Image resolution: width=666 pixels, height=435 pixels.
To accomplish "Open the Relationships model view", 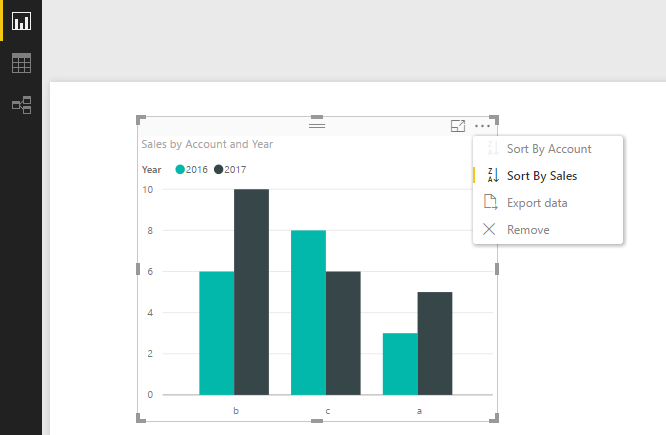I will click(21, 105).
